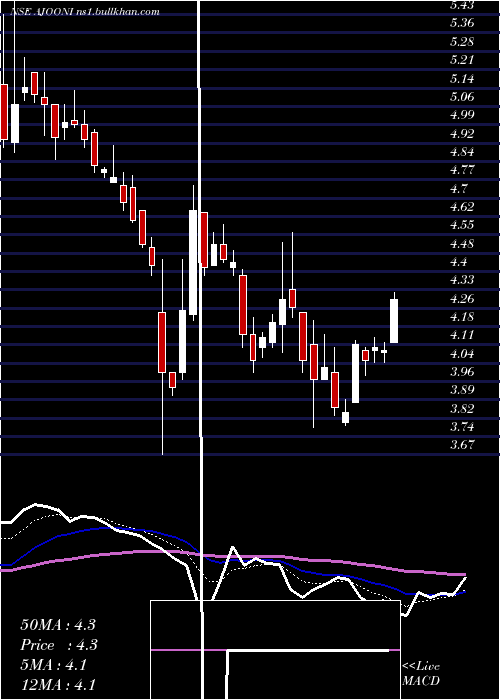The height and width of the screenshot is (700, 500).
Task: Click the <<Live MACD label
Action: [x=421, y=674]
